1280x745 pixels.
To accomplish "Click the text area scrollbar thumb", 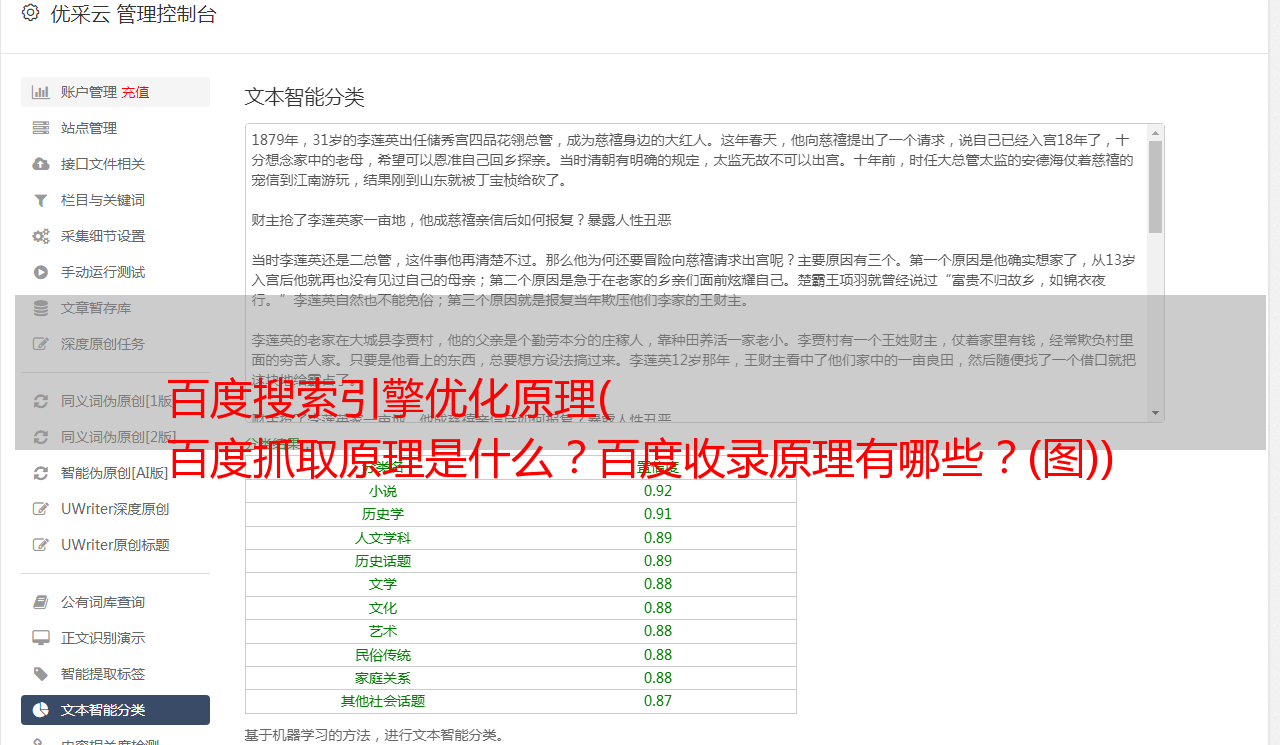I will click(x=1155, y=187).
